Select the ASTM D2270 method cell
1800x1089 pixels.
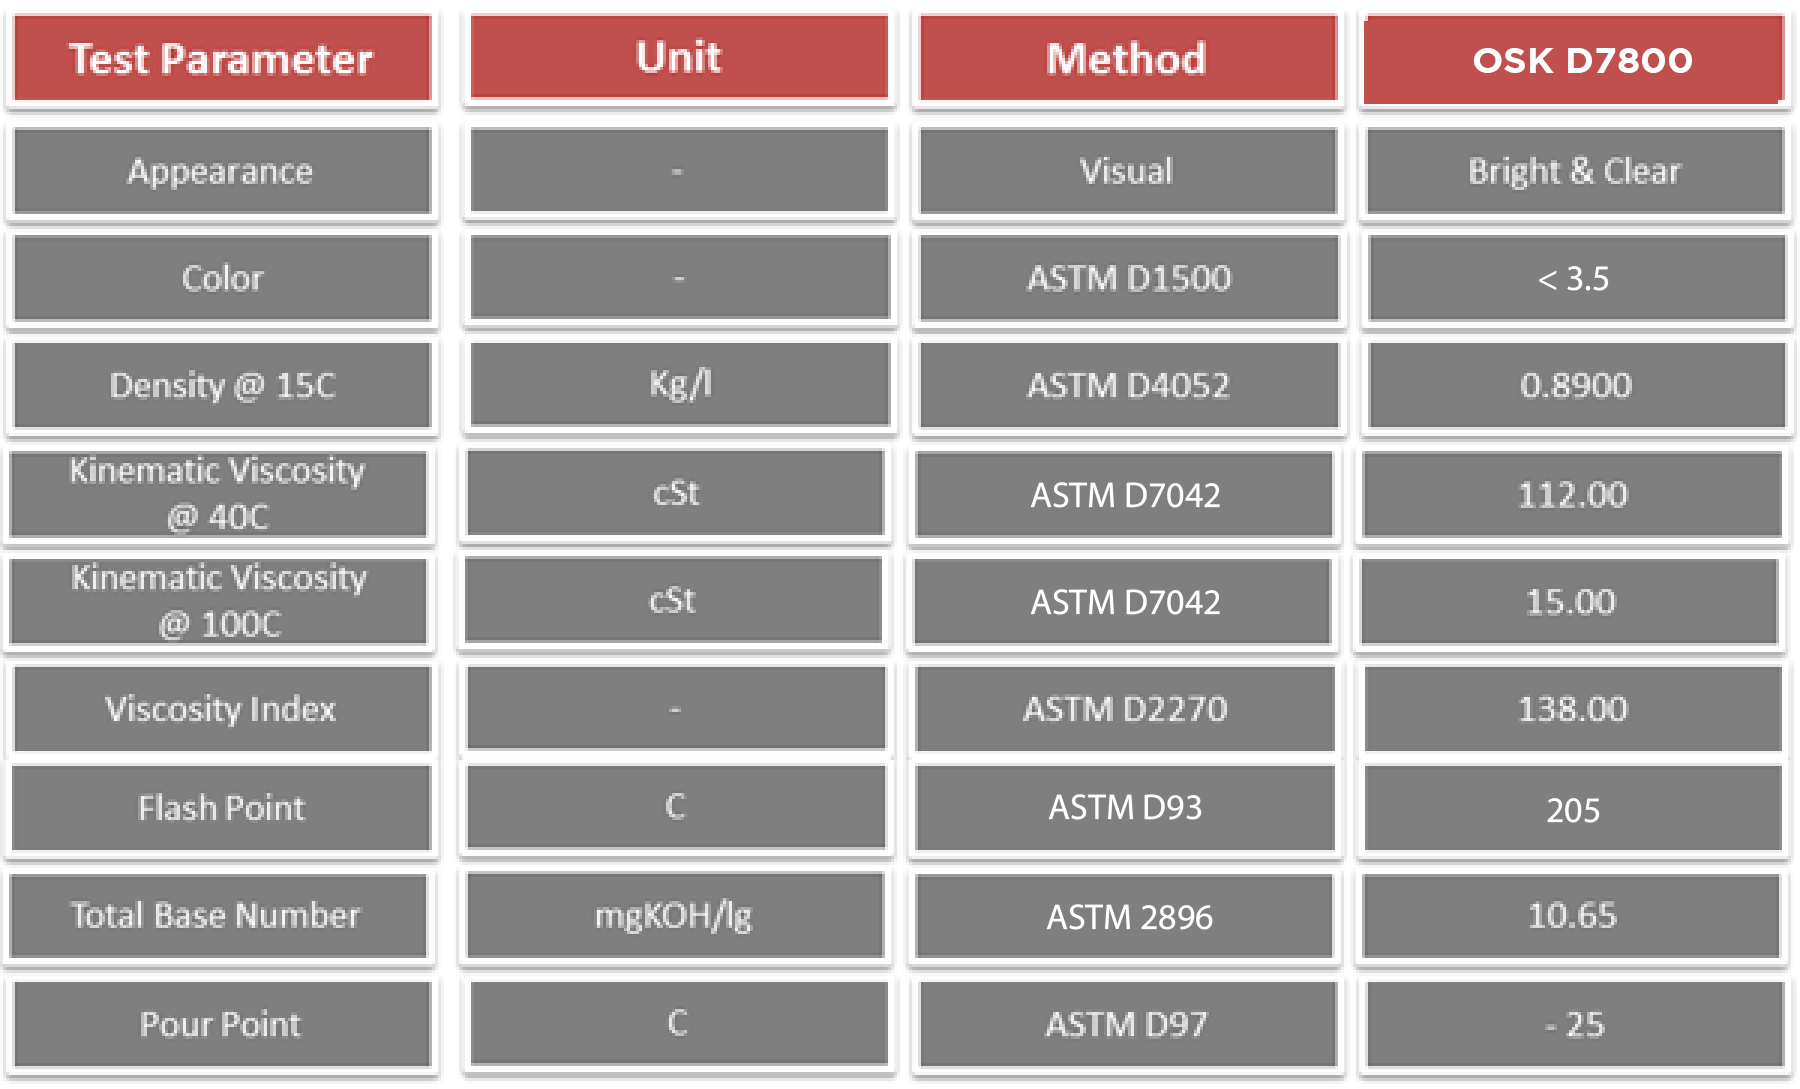(1125, 709)
